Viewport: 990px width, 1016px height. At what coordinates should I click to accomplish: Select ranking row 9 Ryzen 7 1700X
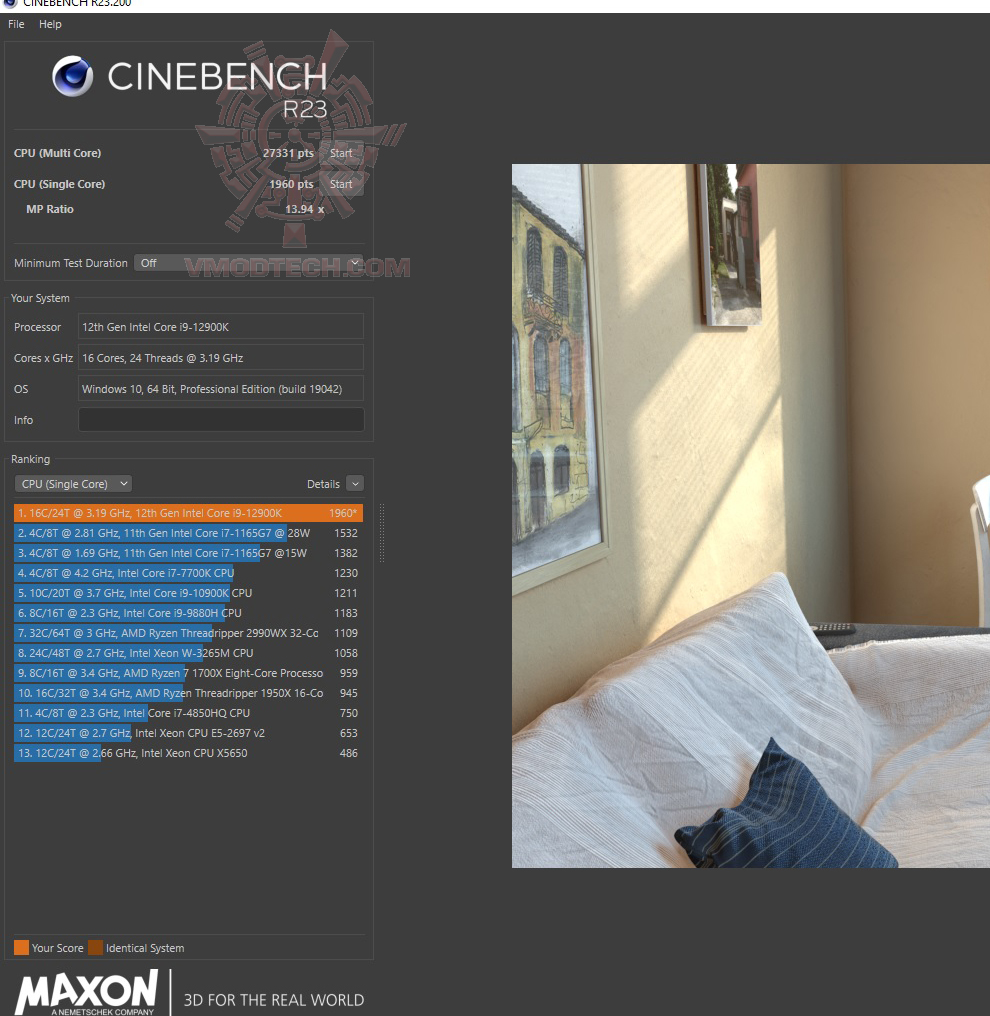pyautogui.click(x=188, y=673)
